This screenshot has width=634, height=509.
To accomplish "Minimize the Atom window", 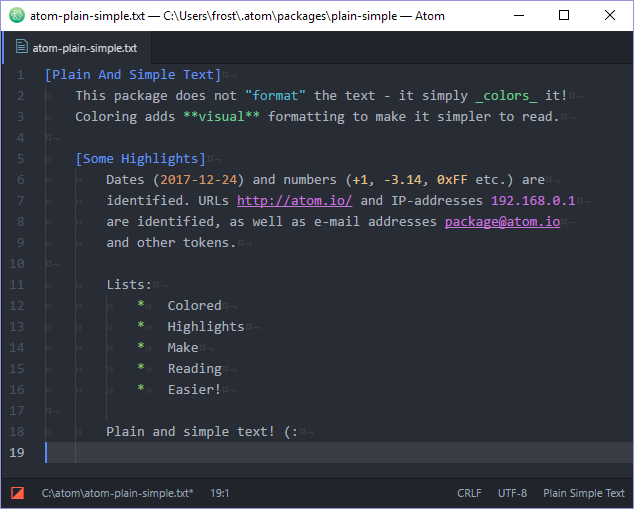I will click(519, 15).
